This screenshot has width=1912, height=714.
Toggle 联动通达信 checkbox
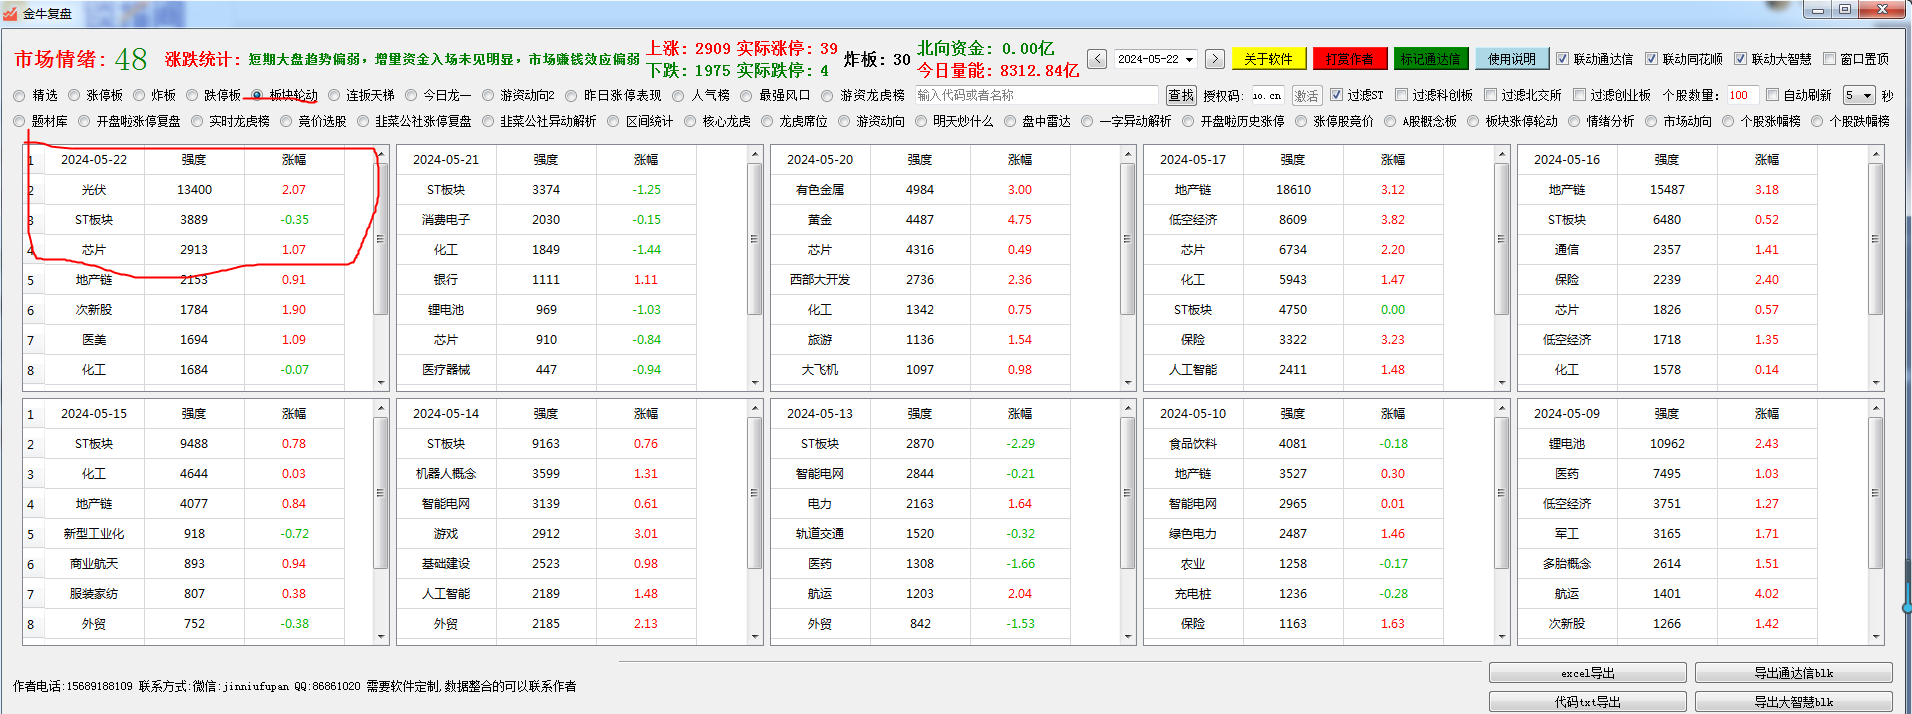pos(1562,59)
